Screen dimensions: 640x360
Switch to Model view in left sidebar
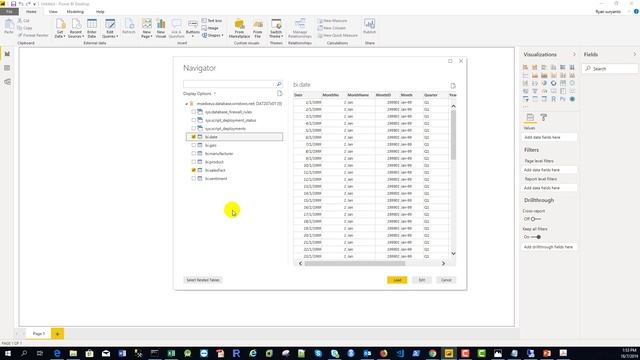pos(7,82)
